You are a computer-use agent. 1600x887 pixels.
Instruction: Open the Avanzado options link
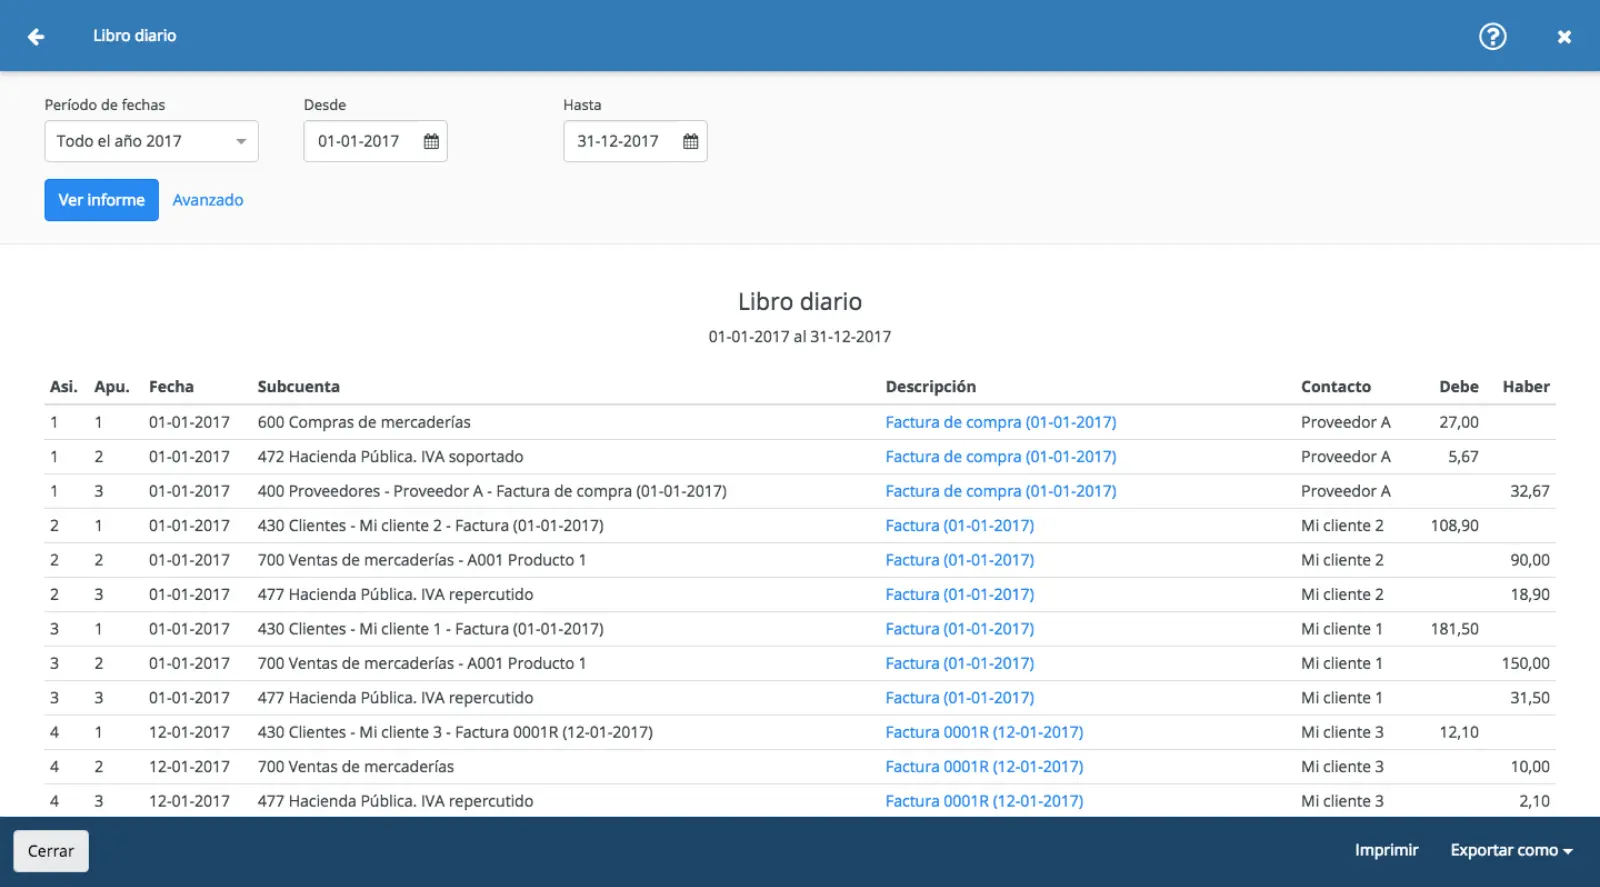click(208, 200)
